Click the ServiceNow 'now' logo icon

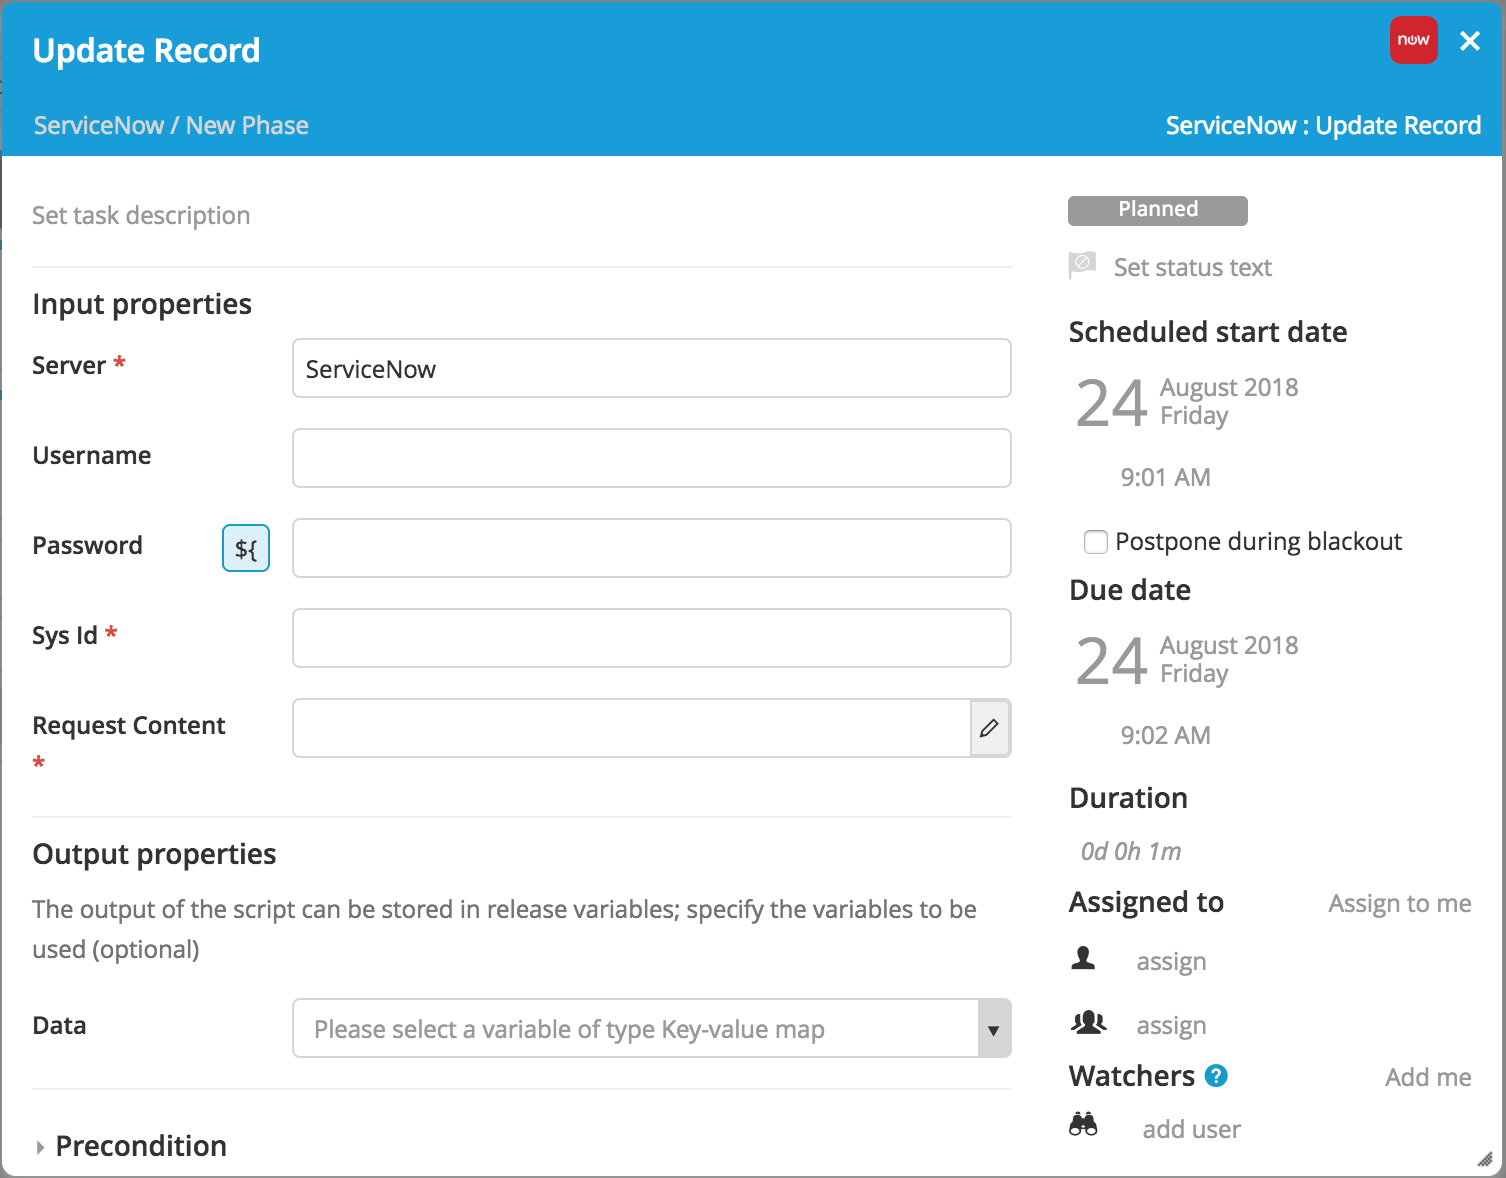click(1413, 40)
